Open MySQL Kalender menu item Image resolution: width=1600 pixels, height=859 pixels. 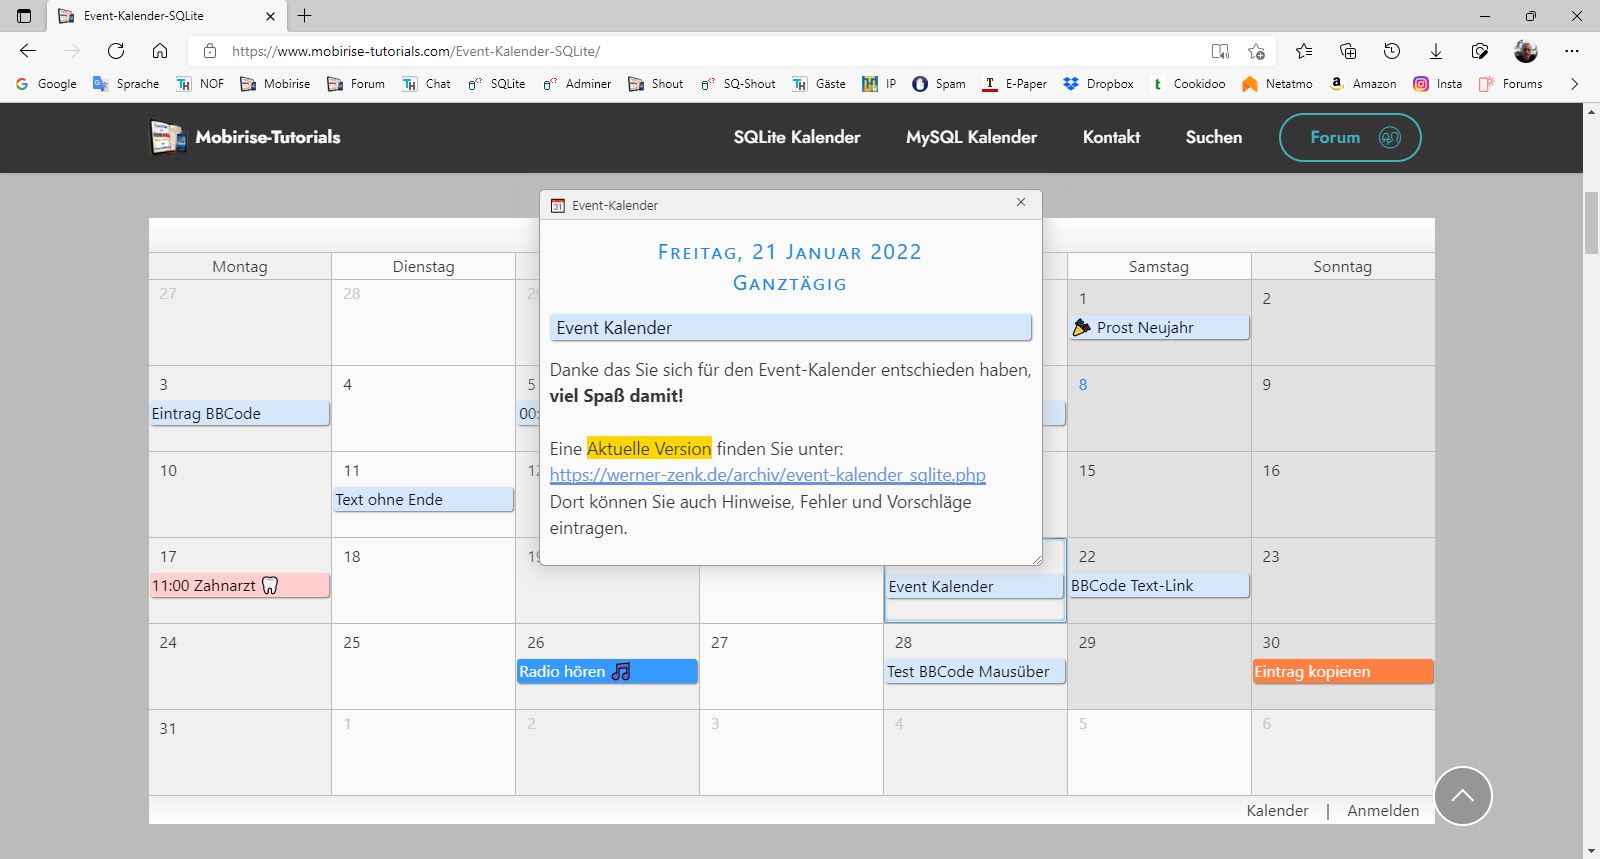pos(971,137)
